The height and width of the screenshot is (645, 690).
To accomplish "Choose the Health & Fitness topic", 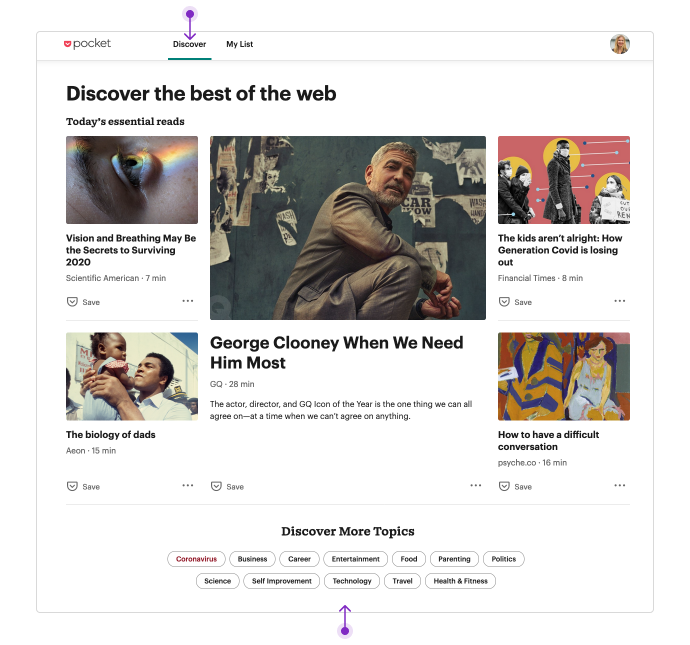I will pos(460,581).
